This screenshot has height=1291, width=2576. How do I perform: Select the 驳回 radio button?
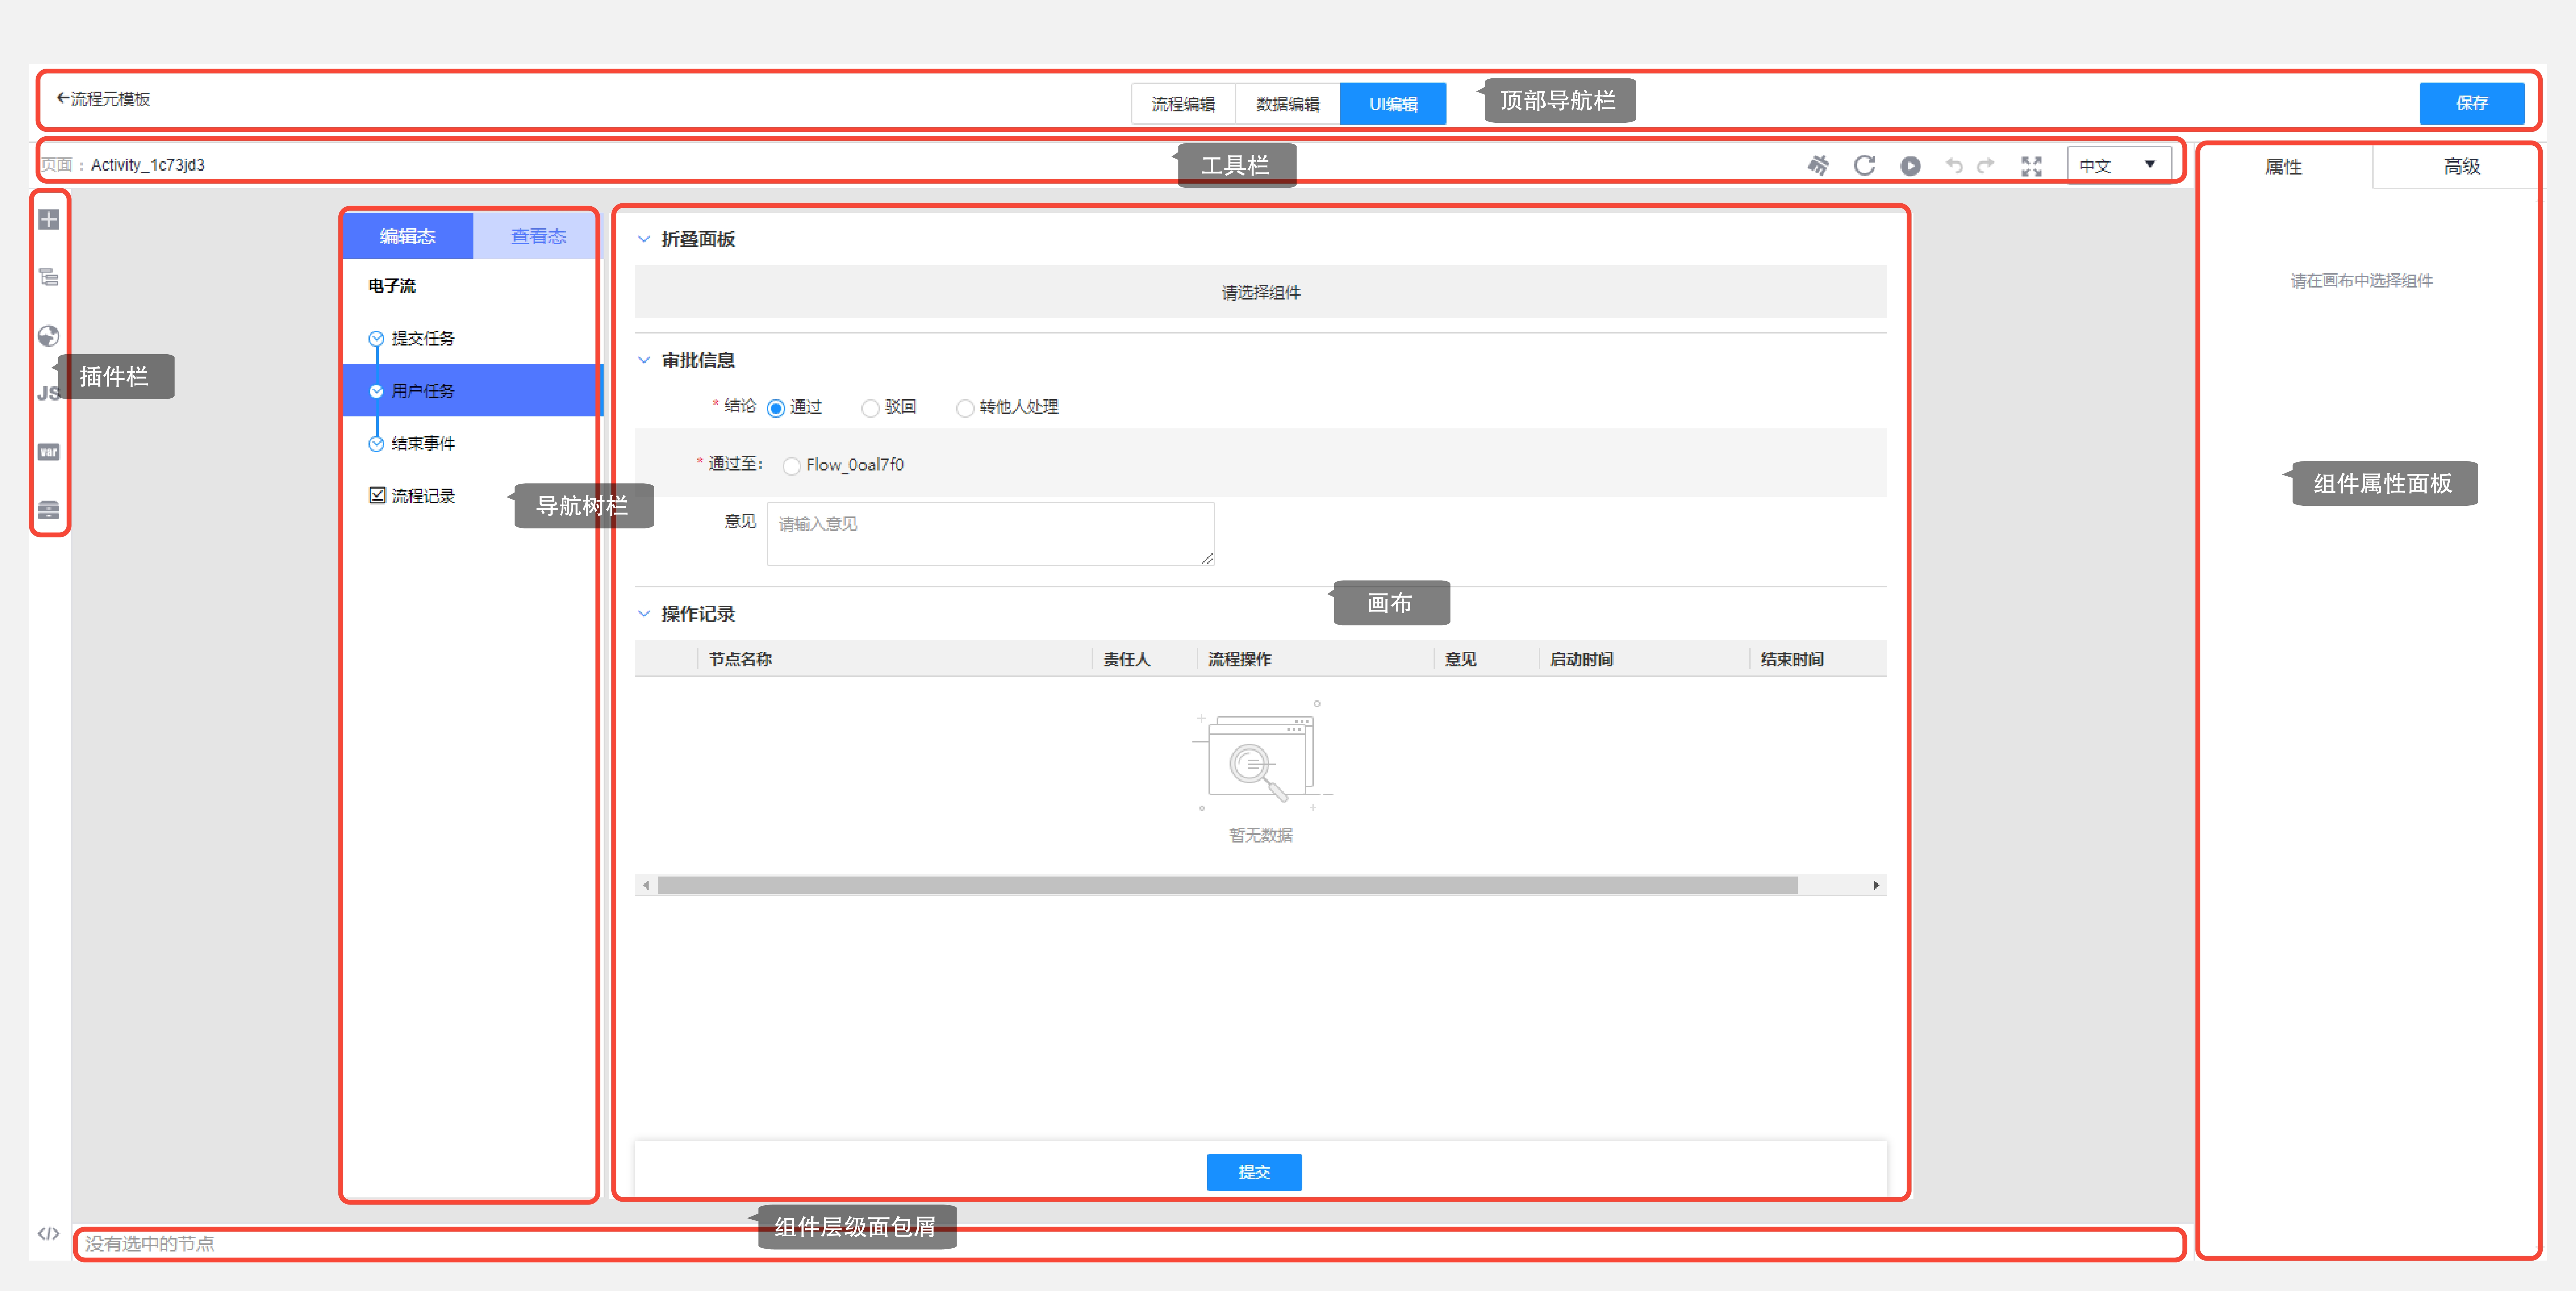pyautogui.click(x=870, y=408)
